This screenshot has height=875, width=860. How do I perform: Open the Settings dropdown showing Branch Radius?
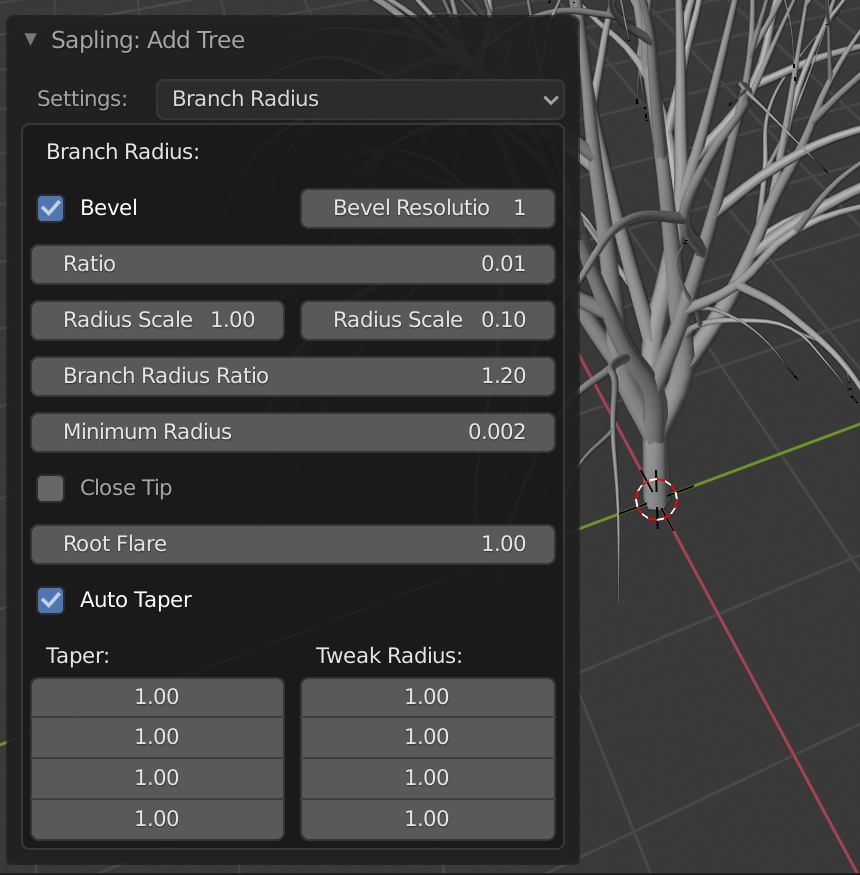coord(360,99)
